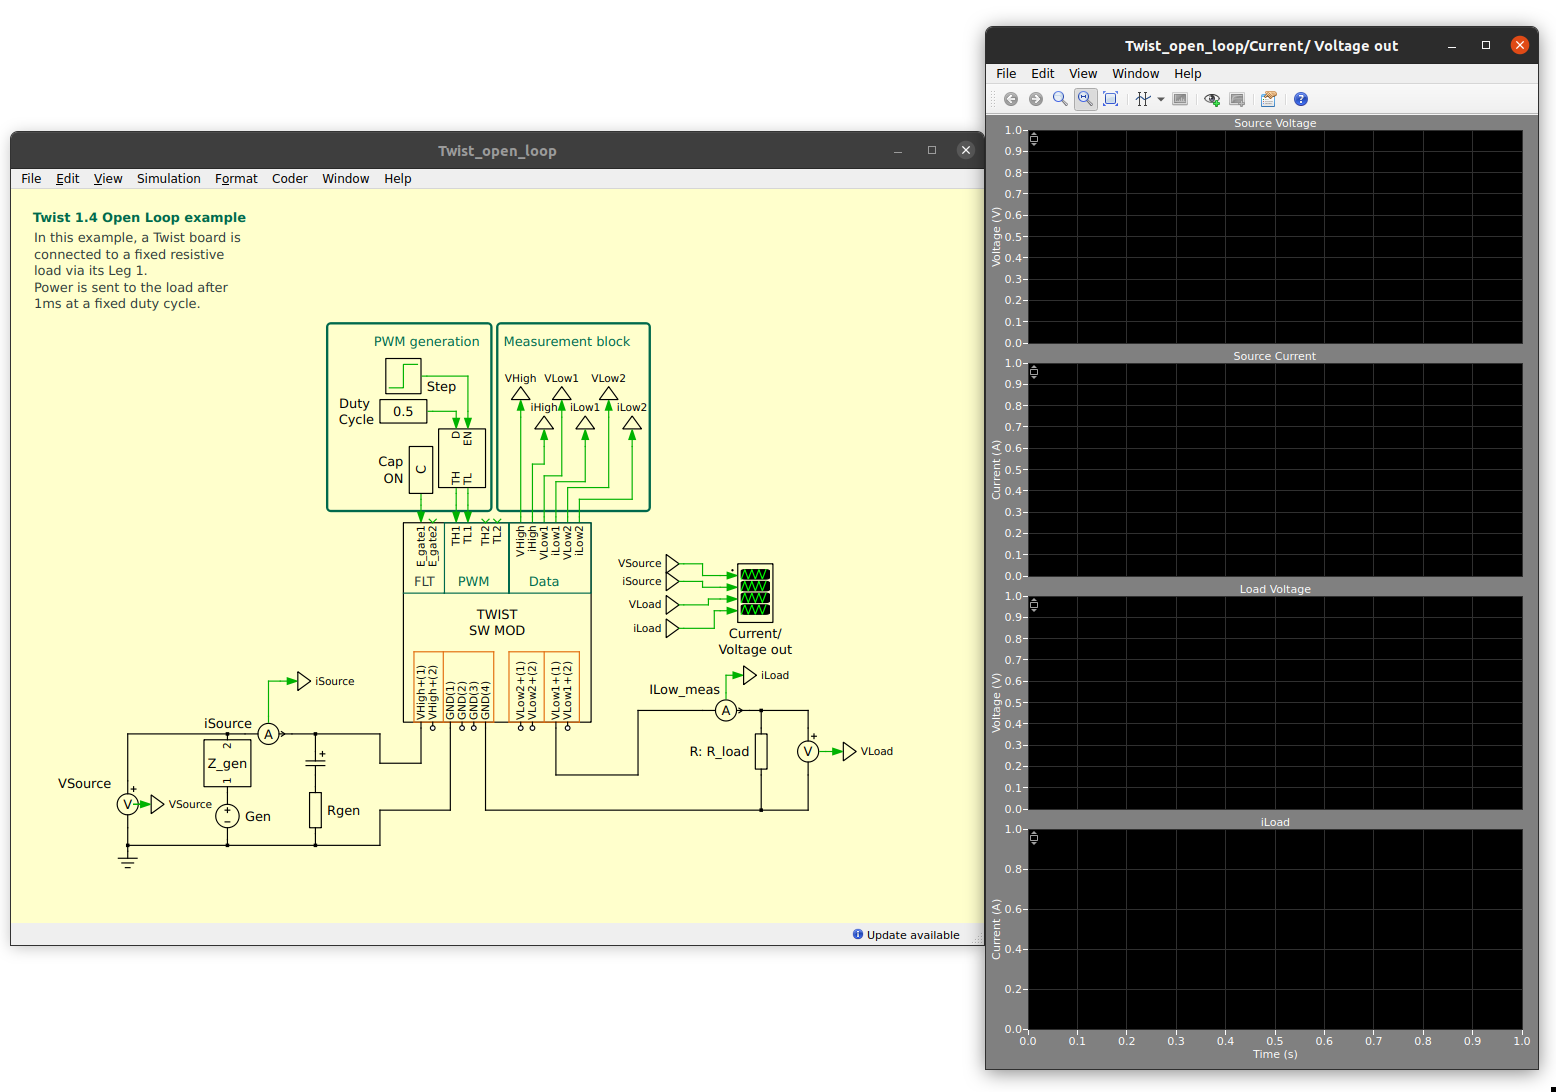Click the iSource goto tag above ammeter
Image resolution: width=1556 pixels, height=1092 pixels.
tap(304, 681)
